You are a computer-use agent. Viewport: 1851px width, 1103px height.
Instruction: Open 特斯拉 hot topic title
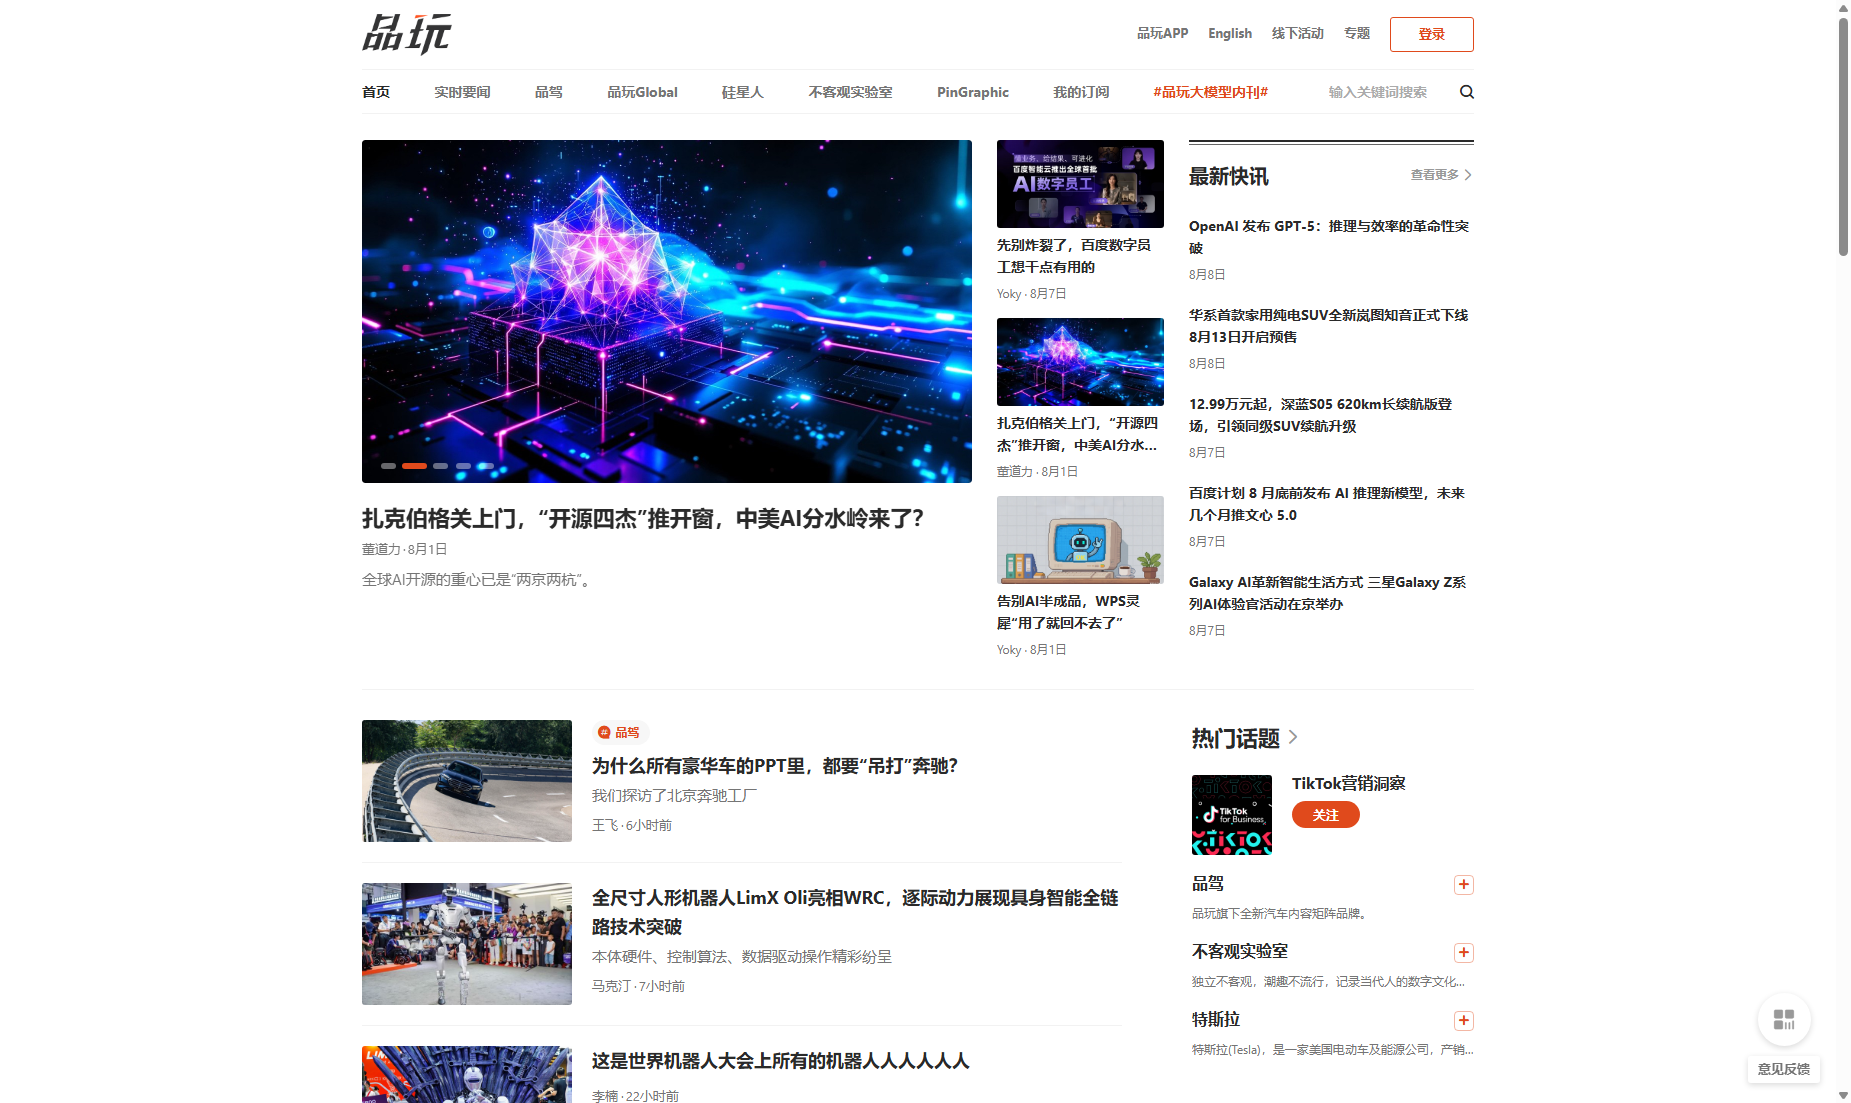point(1216,1019)
